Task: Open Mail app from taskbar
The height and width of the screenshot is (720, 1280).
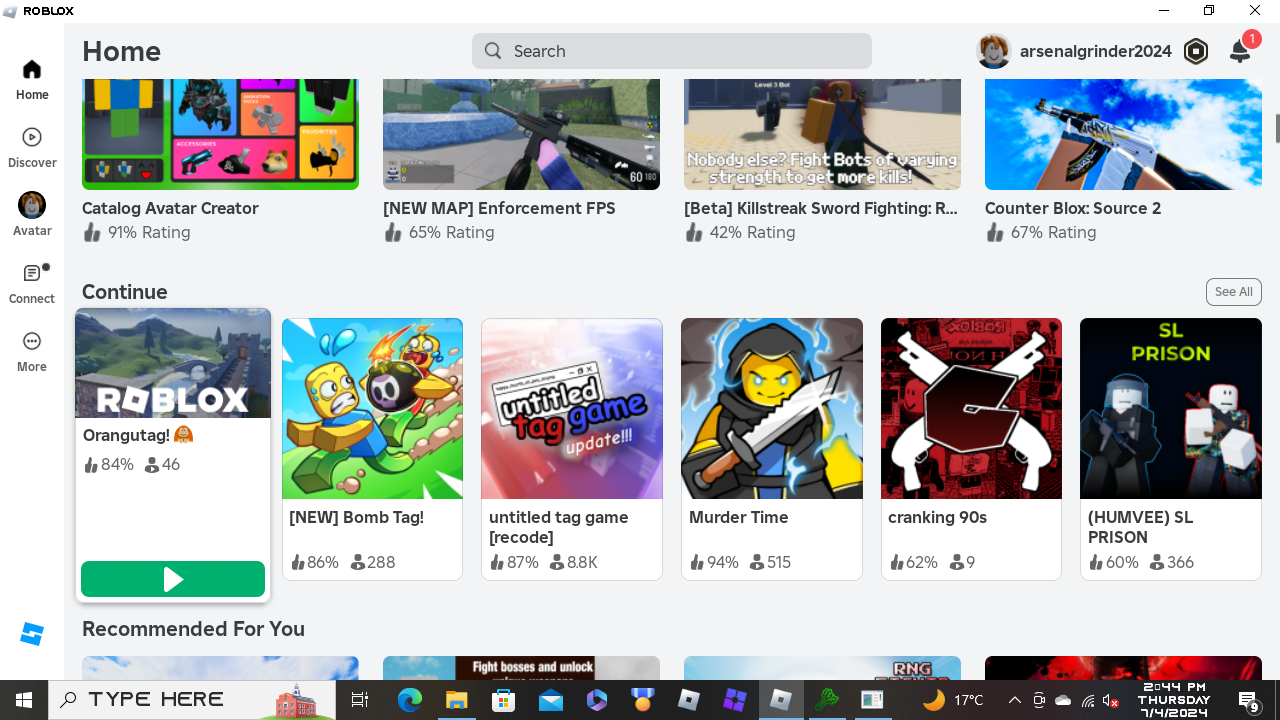Action: [x=550, y=700]
